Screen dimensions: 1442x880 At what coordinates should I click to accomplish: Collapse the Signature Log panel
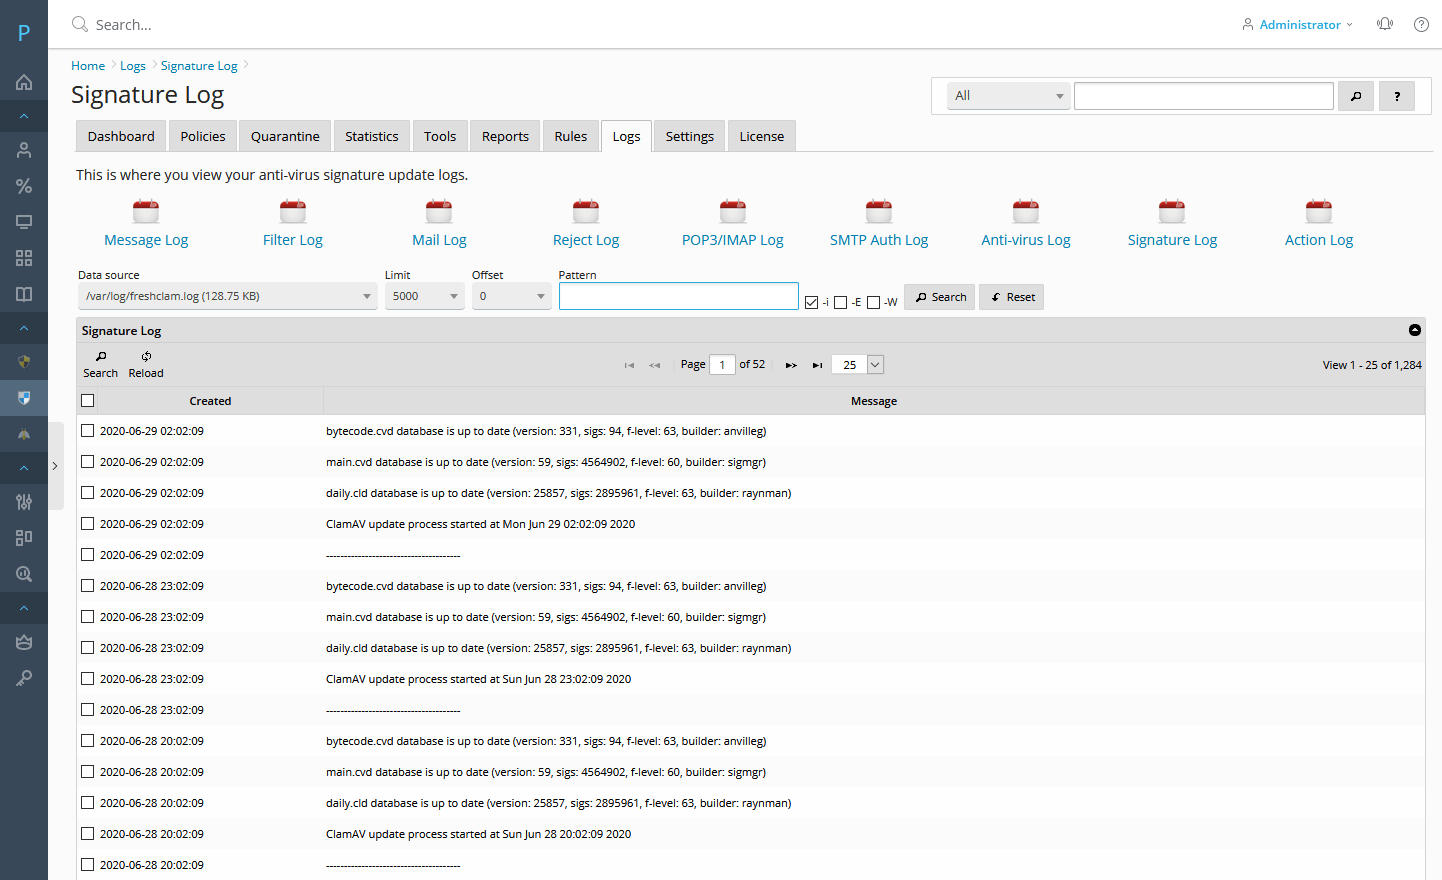[1415, 330]
